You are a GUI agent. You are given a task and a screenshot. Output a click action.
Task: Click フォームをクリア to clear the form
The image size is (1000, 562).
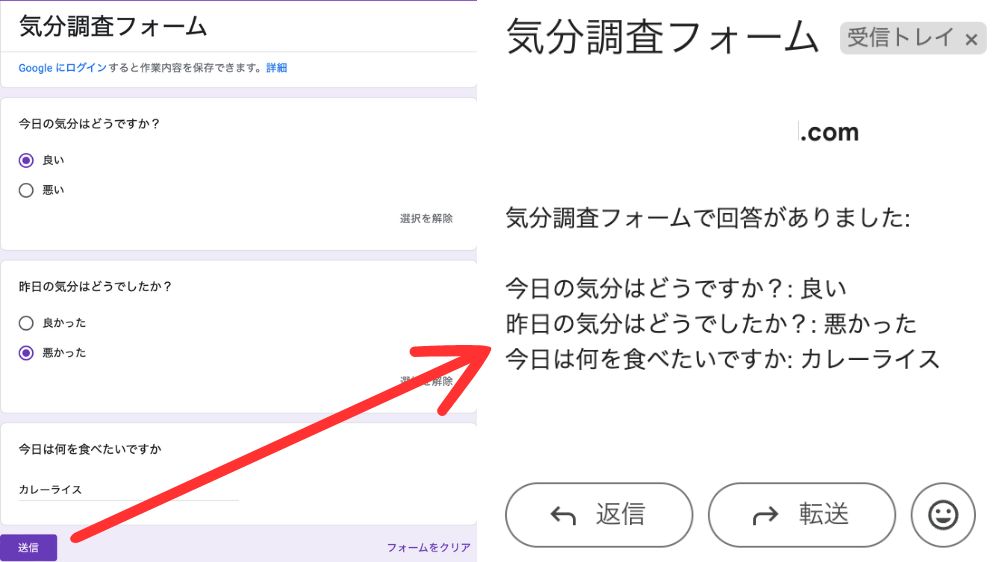(428, 547)
